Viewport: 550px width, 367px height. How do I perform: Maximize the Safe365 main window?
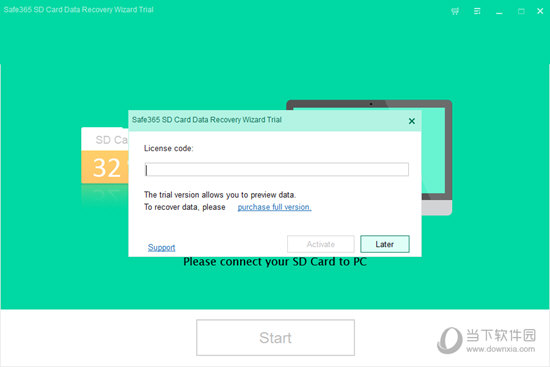(521, 11)
